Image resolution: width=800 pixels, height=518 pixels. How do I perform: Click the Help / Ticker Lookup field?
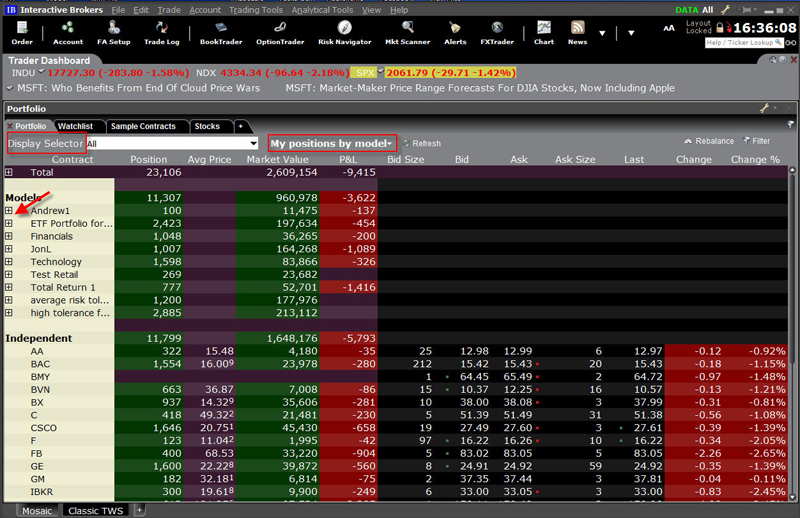(x=744, y=42)
